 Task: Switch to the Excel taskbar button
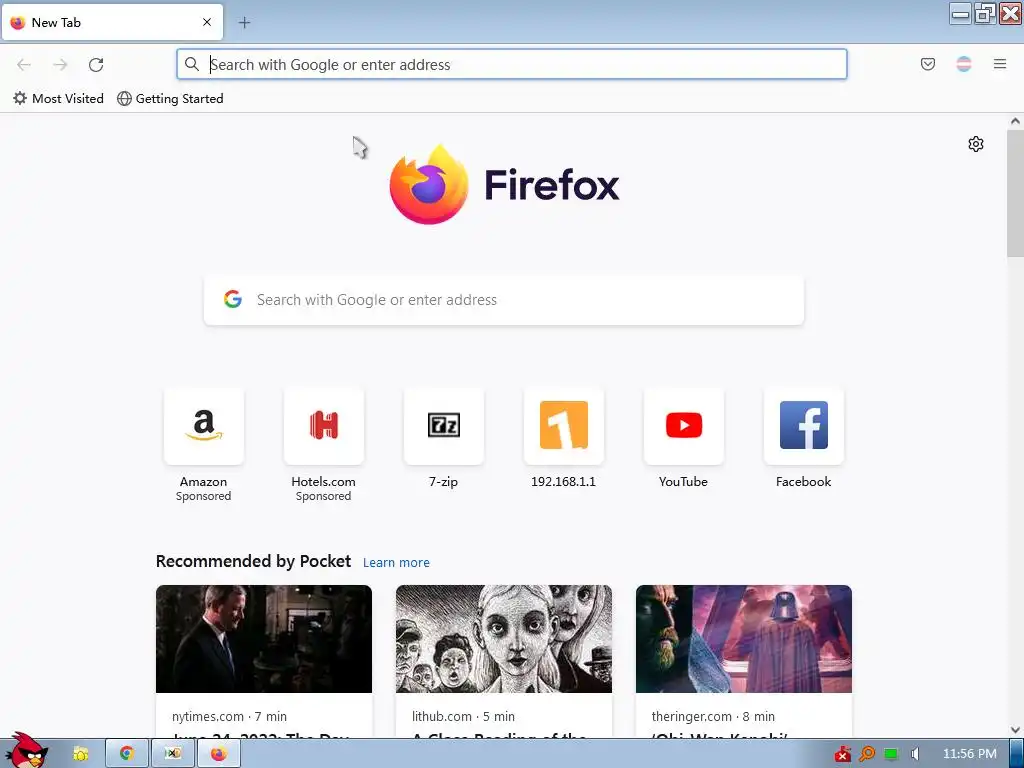(172, 754)
